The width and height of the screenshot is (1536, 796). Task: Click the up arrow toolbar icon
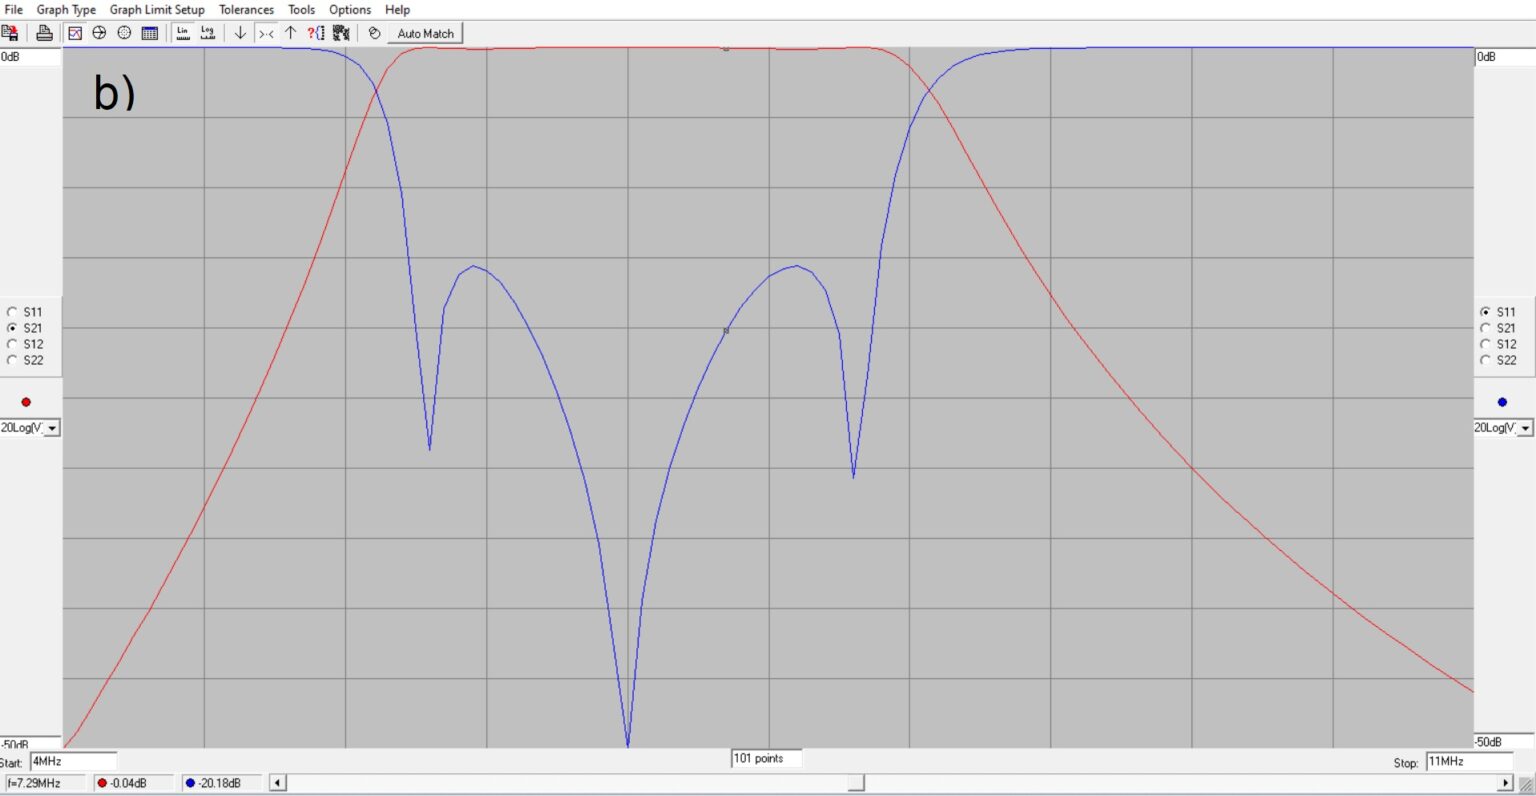291,33
